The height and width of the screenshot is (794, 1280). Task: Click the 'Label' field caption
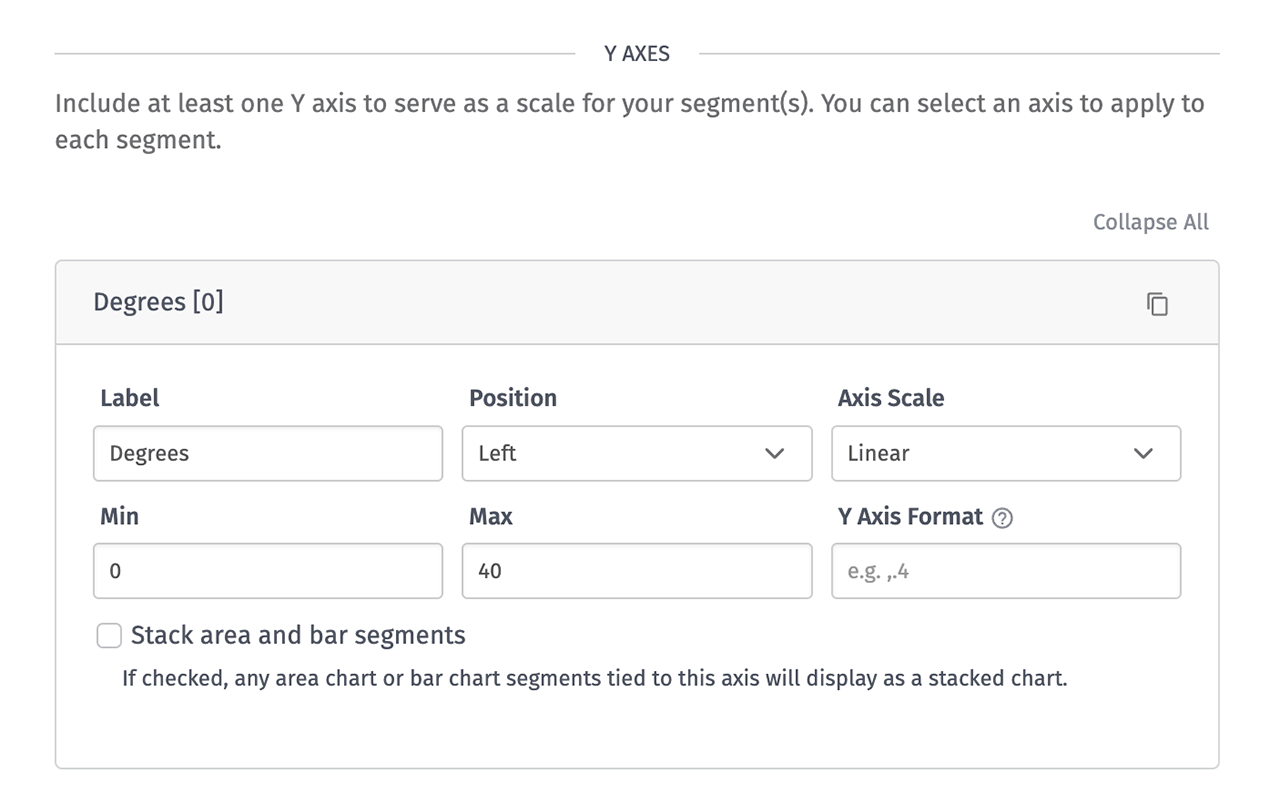point(130,398)
